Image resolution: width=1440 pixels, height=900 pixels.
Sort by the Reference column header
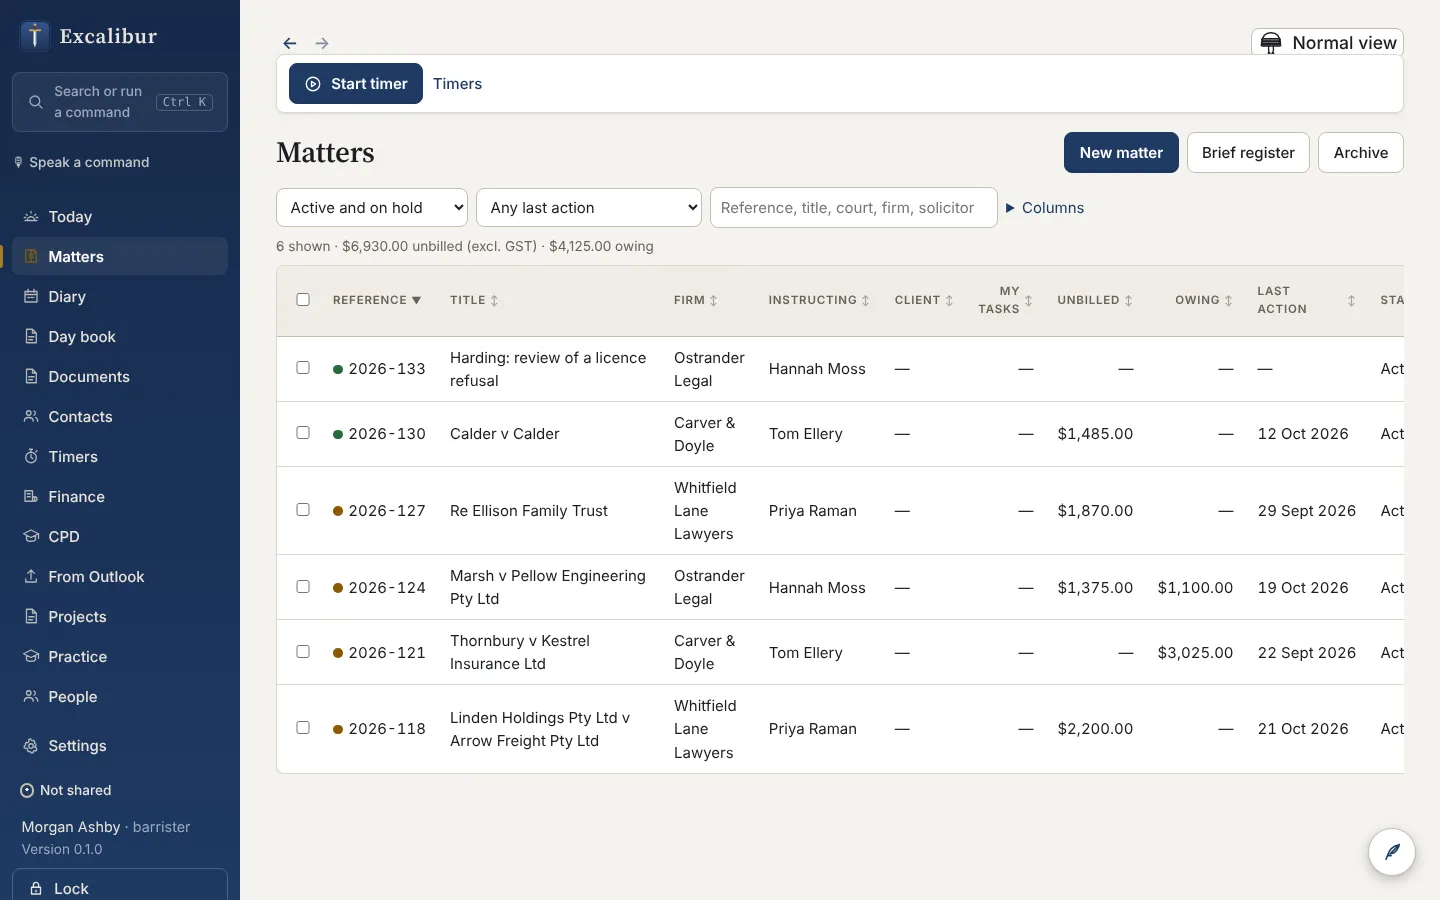tap(377, 300)
